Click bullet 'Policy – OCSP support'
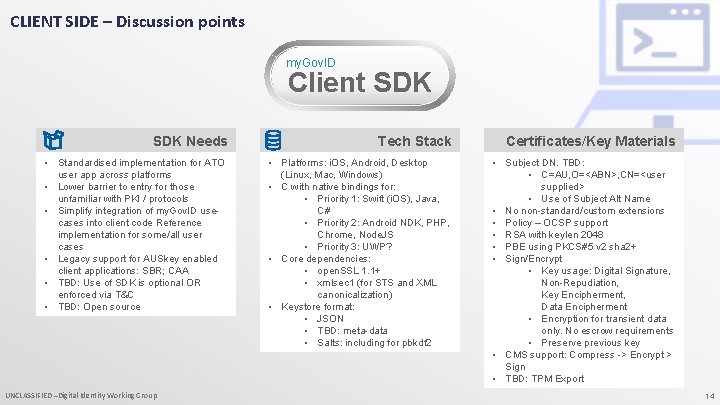 pos(557,222)
